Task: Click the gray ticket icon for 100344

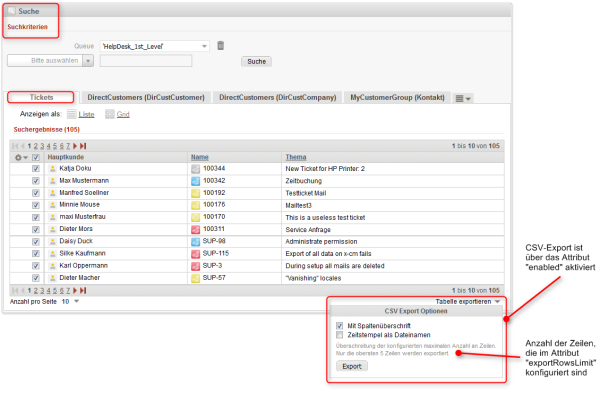Action: 196,169
